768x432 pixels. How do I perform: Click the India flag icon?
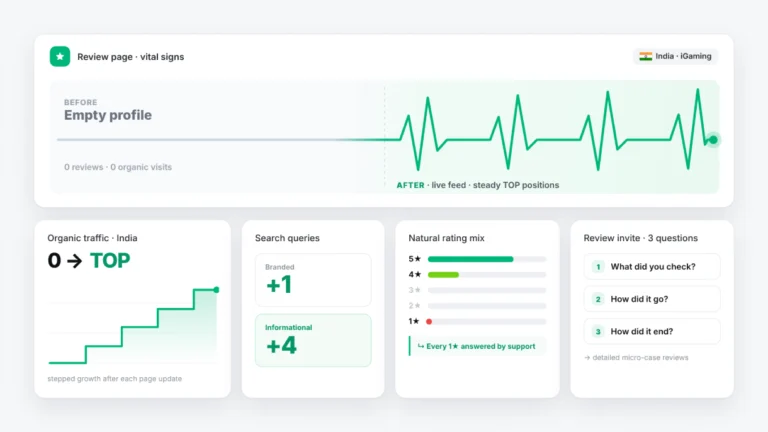646,56
